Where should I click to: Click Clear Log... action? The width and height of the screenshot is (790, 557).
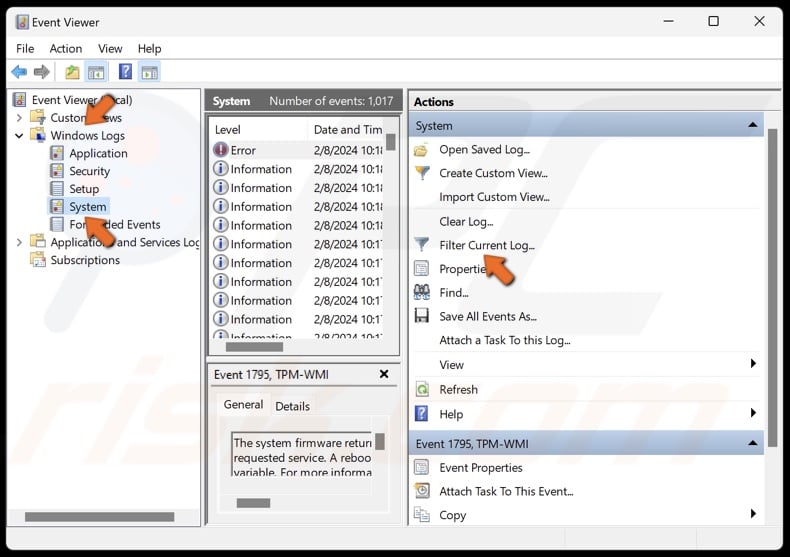(x=466, y=222)
